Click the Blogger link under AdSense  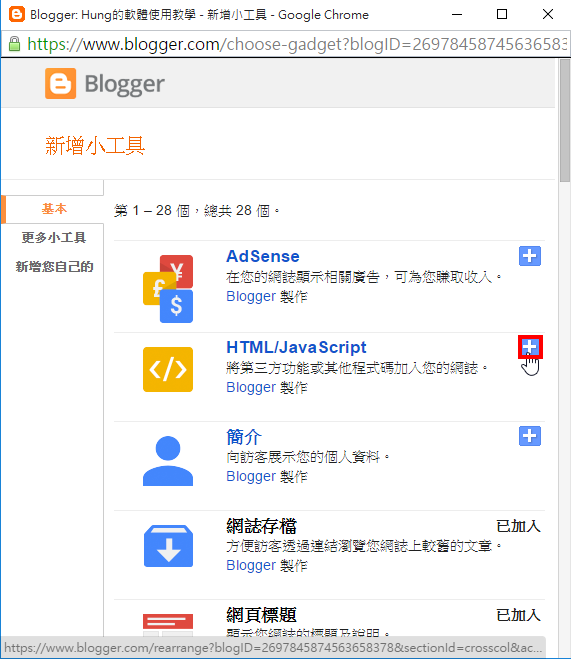click(251, 296)
